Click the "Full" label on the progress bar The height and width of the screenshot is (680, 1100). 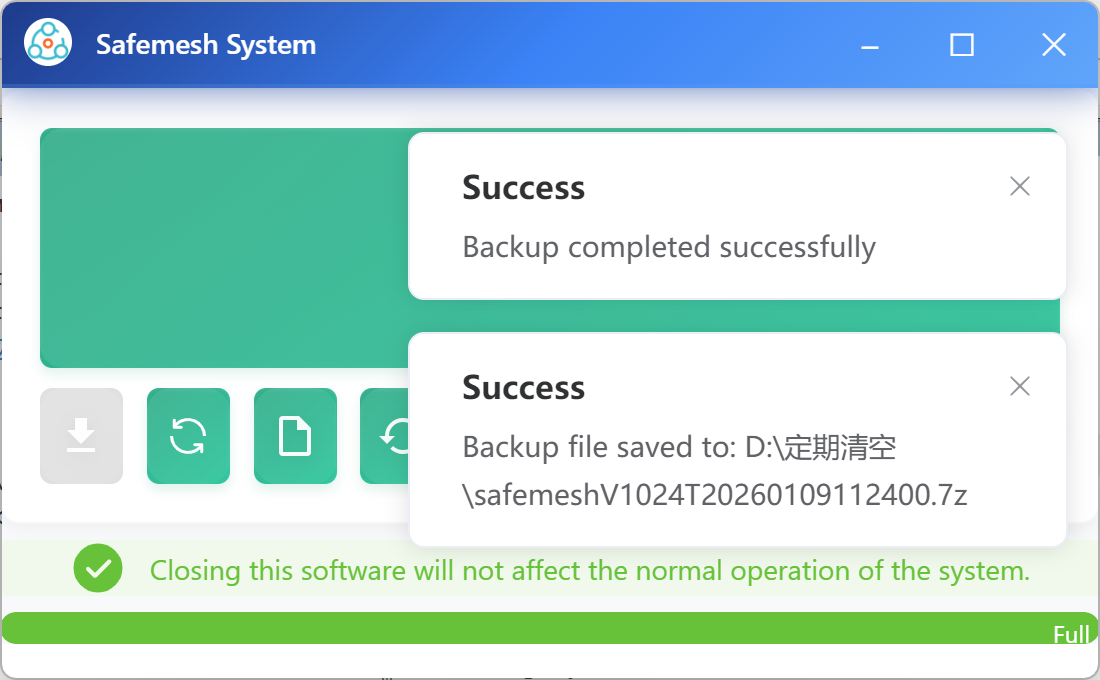[x=1071, y=634]
